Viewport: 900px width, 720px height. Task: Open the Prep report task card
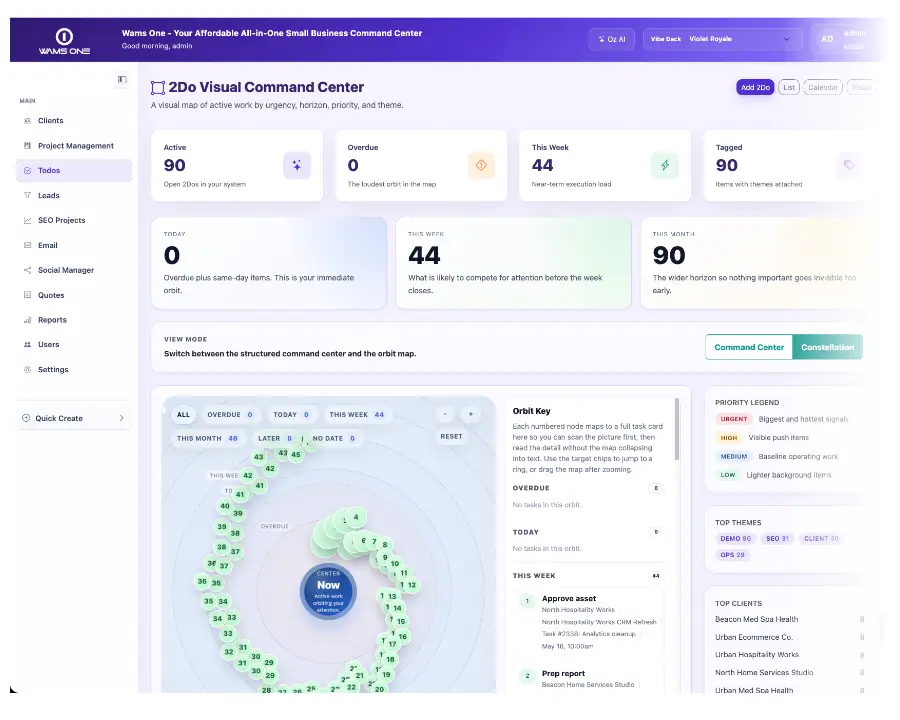[588, 679]
